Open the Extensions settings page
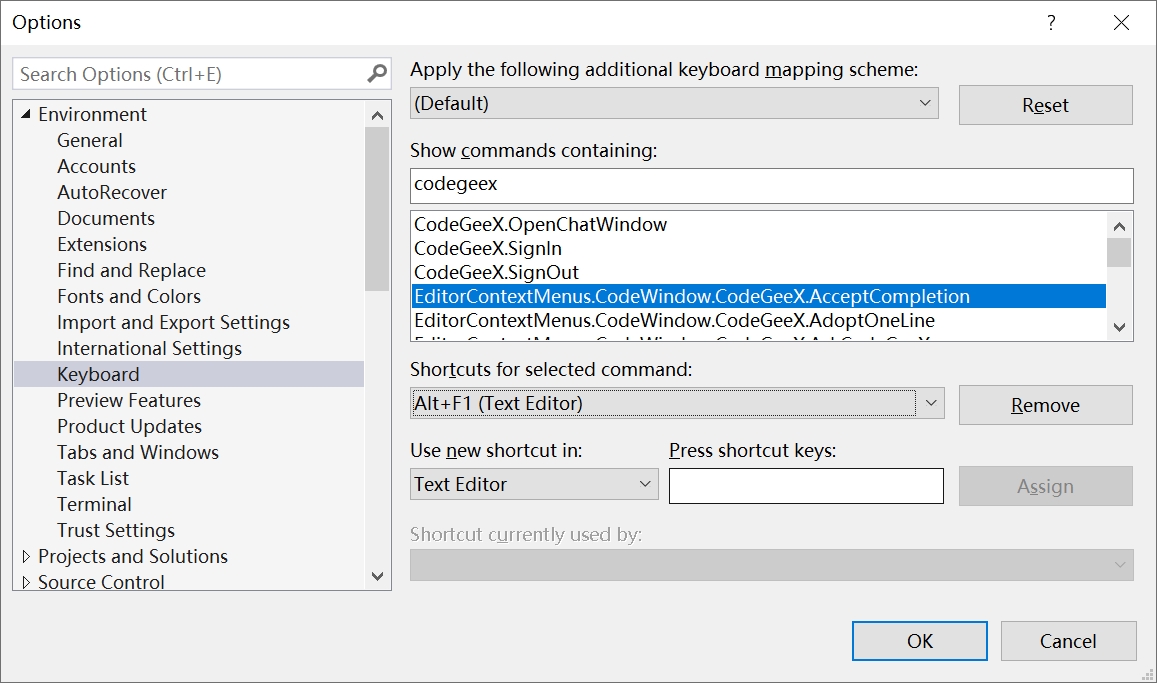Viewport: 1157px width, 683px height. pyautogui.click(x=102, y=244)
